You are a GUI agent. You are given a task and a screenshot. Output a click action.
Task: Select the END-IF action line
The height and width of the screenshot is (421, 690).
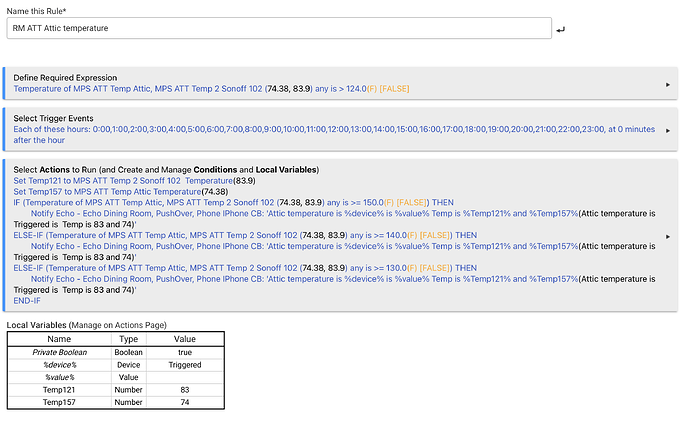point(27,301)
